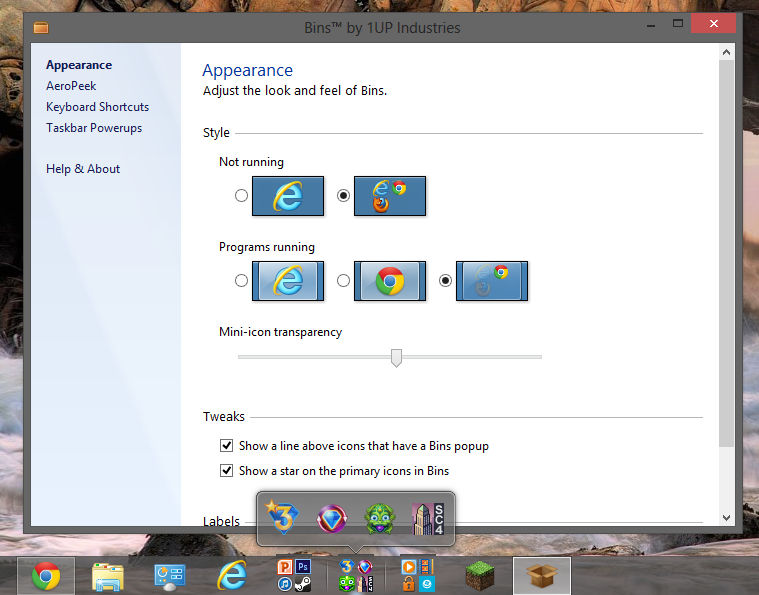The image size is (759, 595).
Task: Click the PowerPoint mini-icon in taskbar bin
Action: pos(285,566)
